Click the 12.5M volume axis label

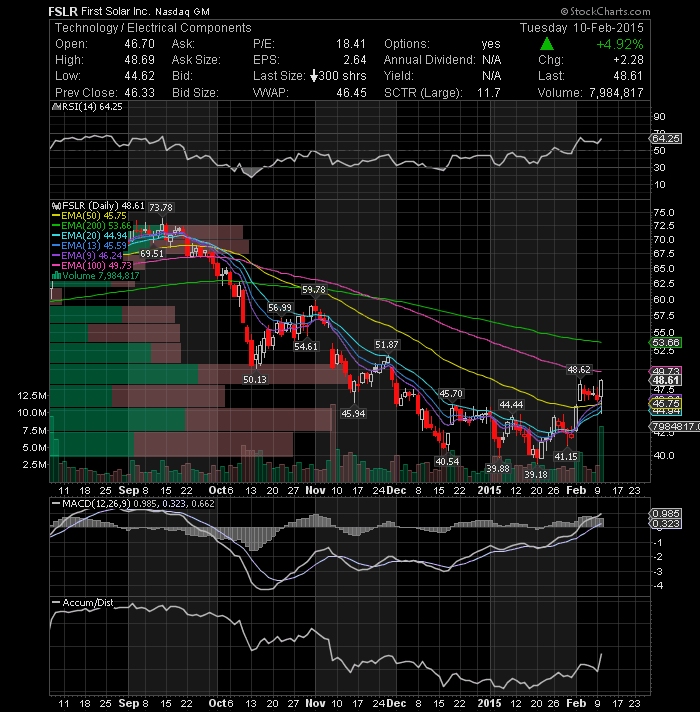[32, 396]
